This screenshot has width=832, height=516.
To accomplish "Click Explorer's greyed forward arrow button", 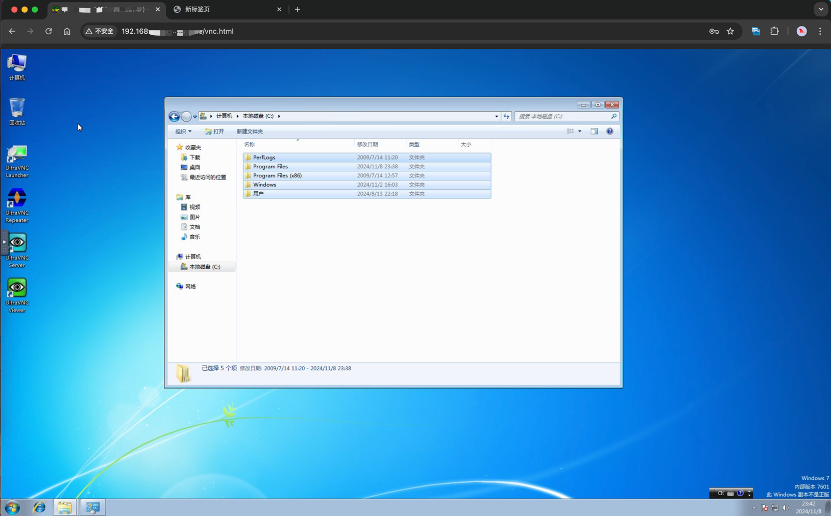I will point(186,116).
